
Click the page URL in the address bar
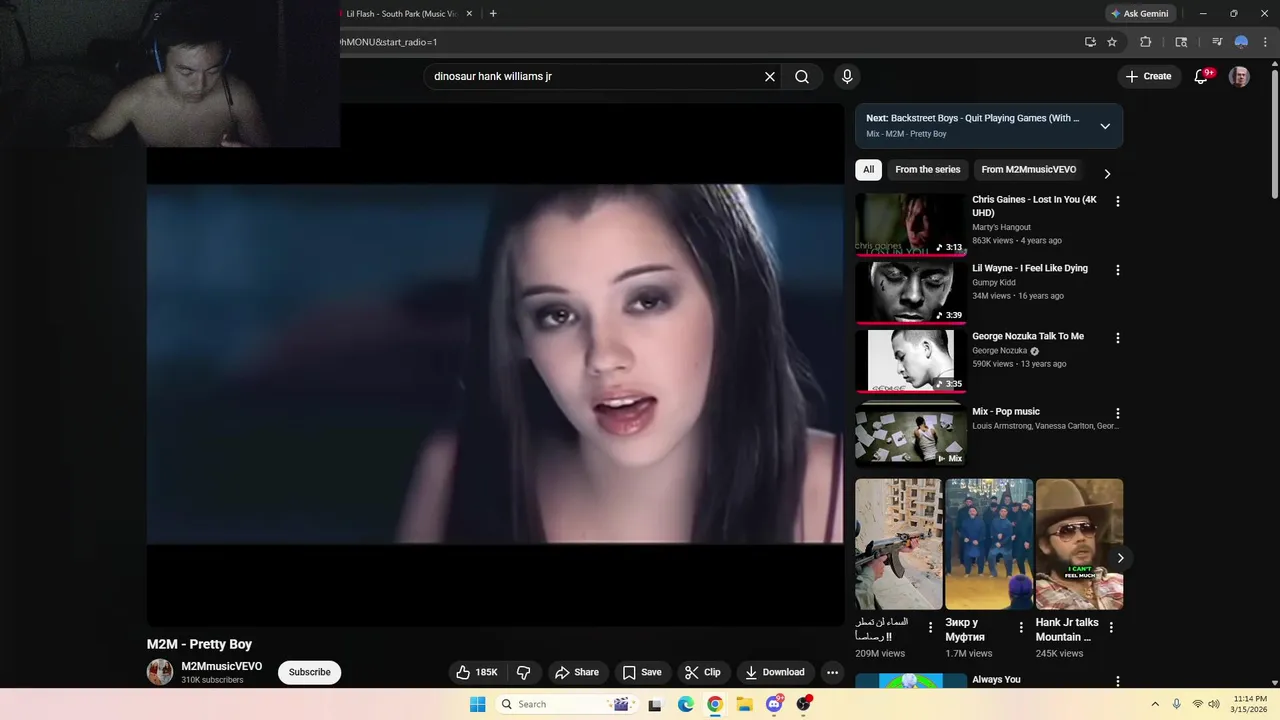pyautogui.click(x=388, y=42)
